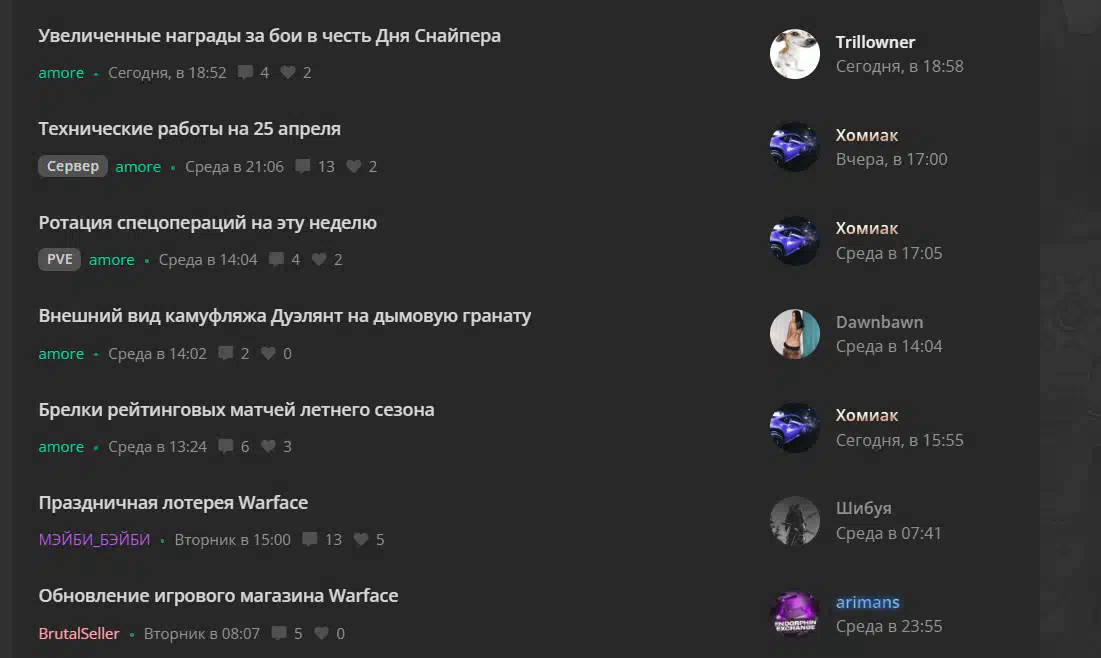The height and width of the screenshot is (658, 1101).
Task: Go to the last post Сегодня, в 18:58
Action: pyautogui.click(x=899, y=66)
